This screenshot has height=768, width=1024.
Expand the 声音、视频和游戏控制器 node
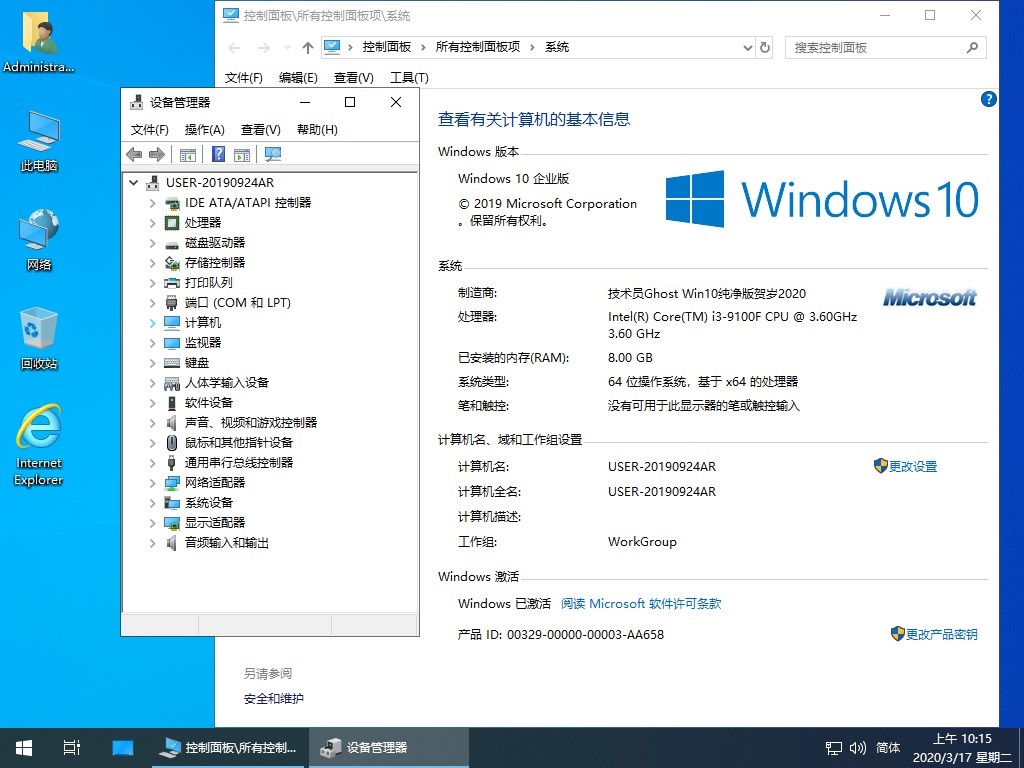click(x=152, y=423)
